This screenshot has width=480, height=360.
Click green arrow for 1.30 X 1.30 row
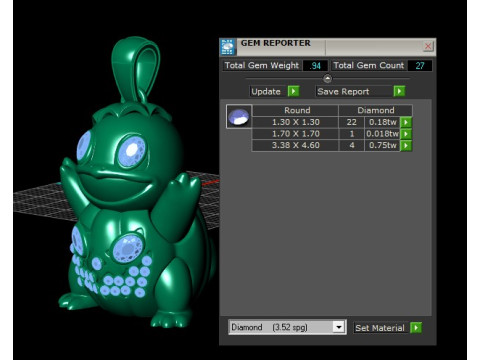point(406,122)
